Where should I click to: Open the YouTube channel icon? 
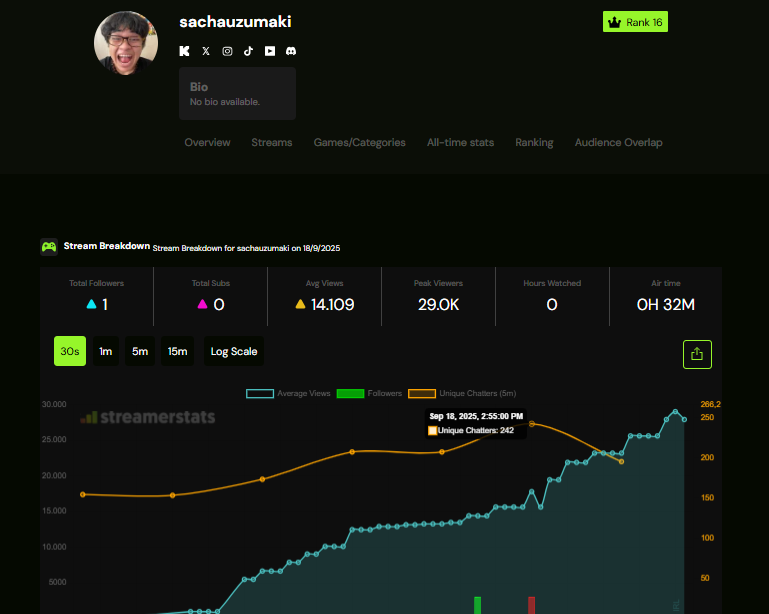tap(270, 51)
